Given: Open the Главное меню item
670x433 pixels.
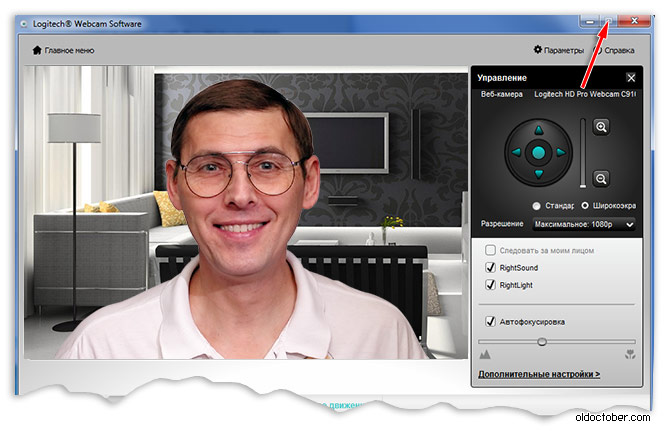Looking at the screenshot, I should point(63,50).
